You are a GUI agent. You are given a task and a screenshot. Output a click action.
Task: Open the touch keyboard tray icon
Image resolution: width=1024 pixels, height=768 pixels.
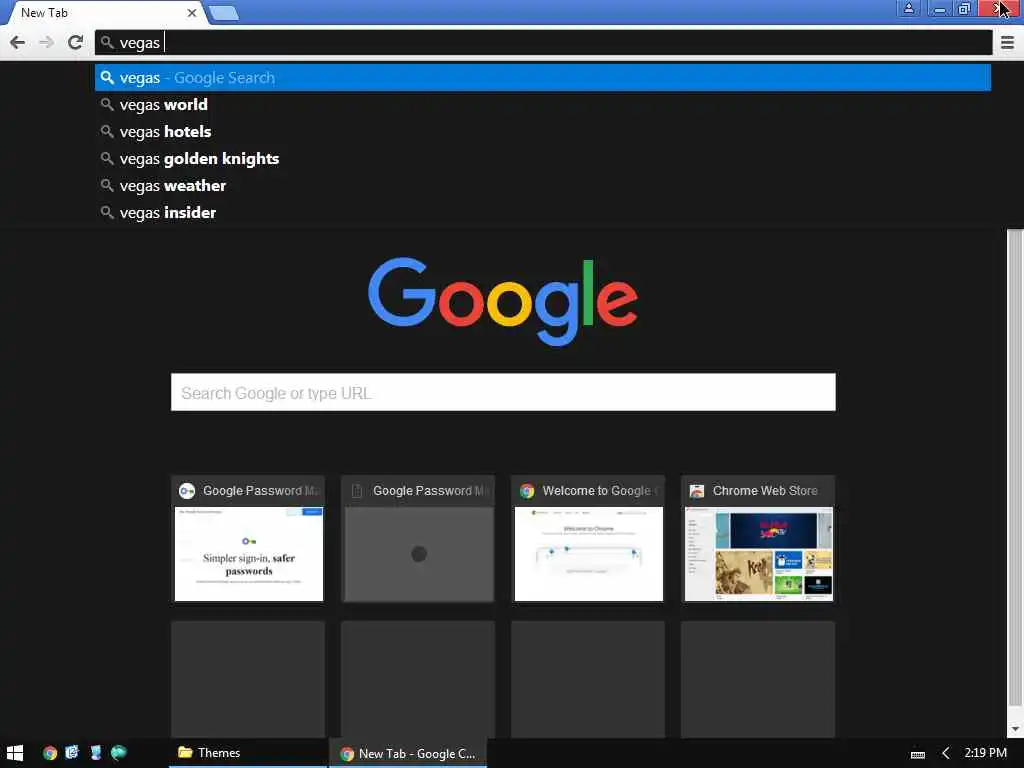(918, 754)
